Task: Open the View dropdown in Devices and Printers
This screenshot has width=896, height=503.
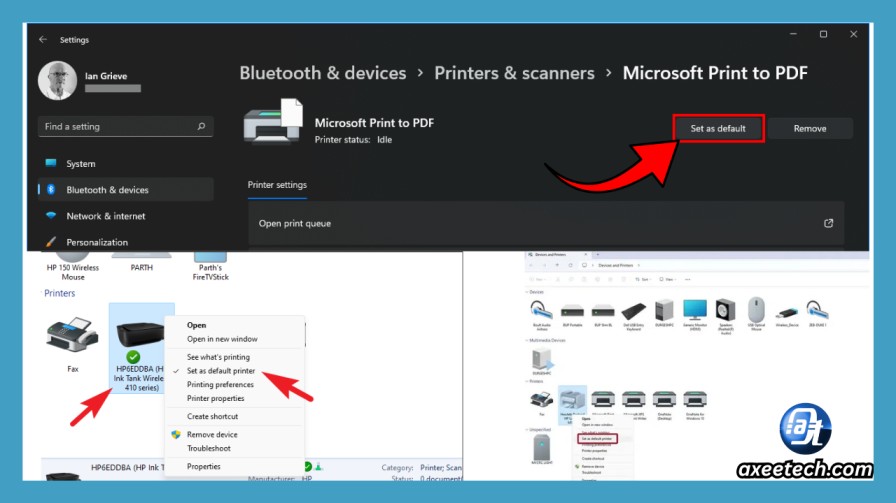Action: coord(667,280)
